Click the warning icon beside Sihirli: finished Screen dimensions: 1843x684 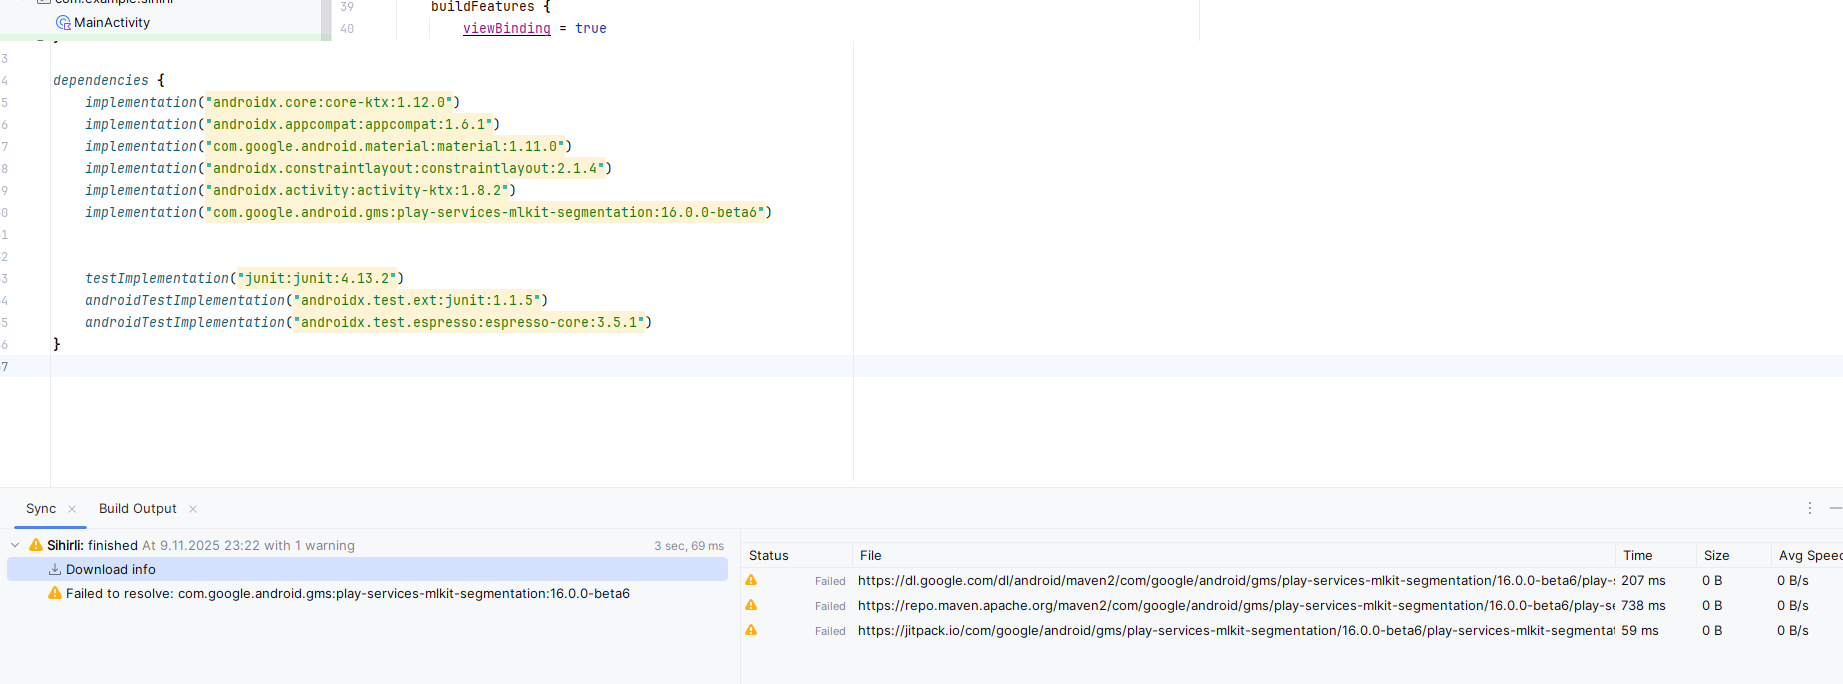[36, 545]
